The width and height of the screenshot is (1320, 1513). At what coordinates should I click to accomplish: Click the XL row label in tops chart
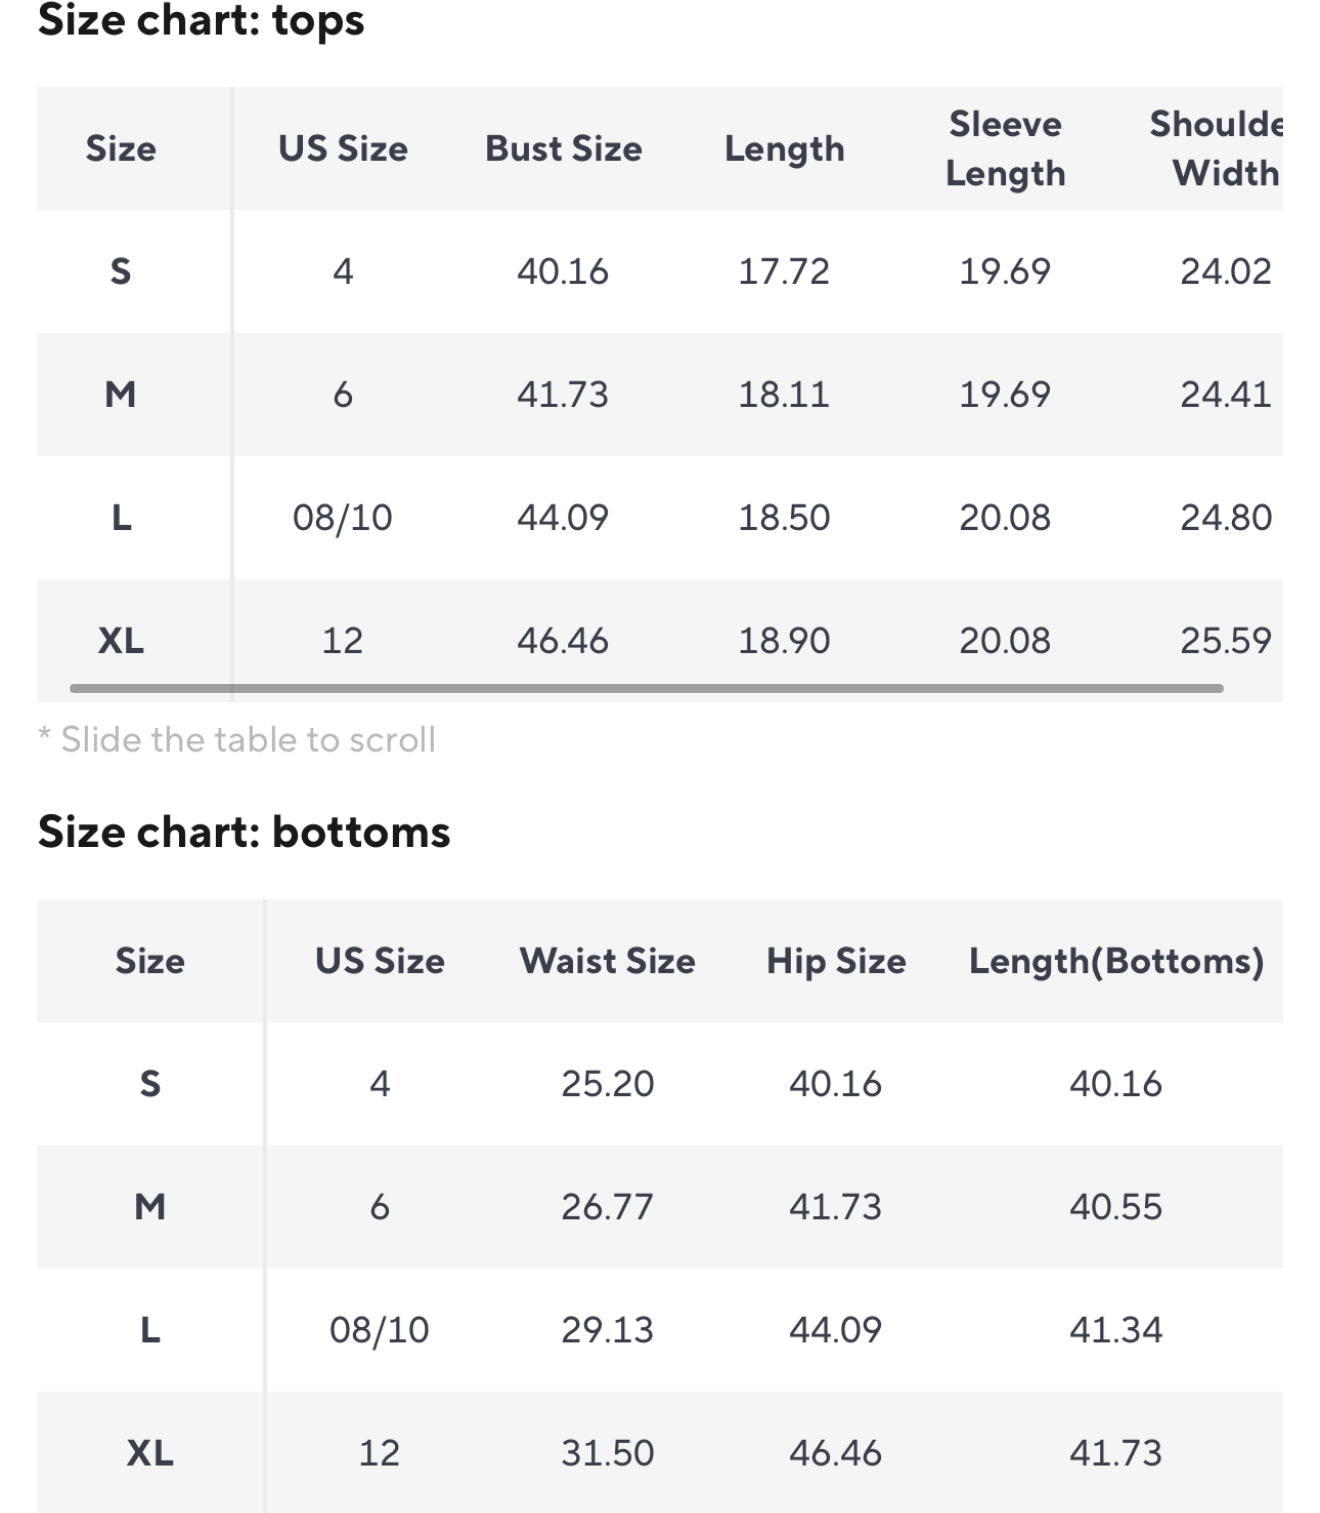tap(121, 640)
